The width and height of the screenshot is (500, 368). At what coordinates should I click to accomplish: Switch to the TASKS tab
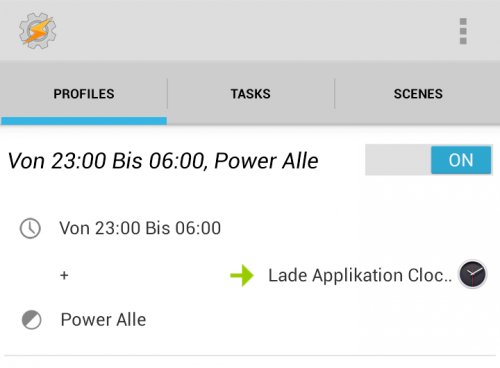click(251, 94)
